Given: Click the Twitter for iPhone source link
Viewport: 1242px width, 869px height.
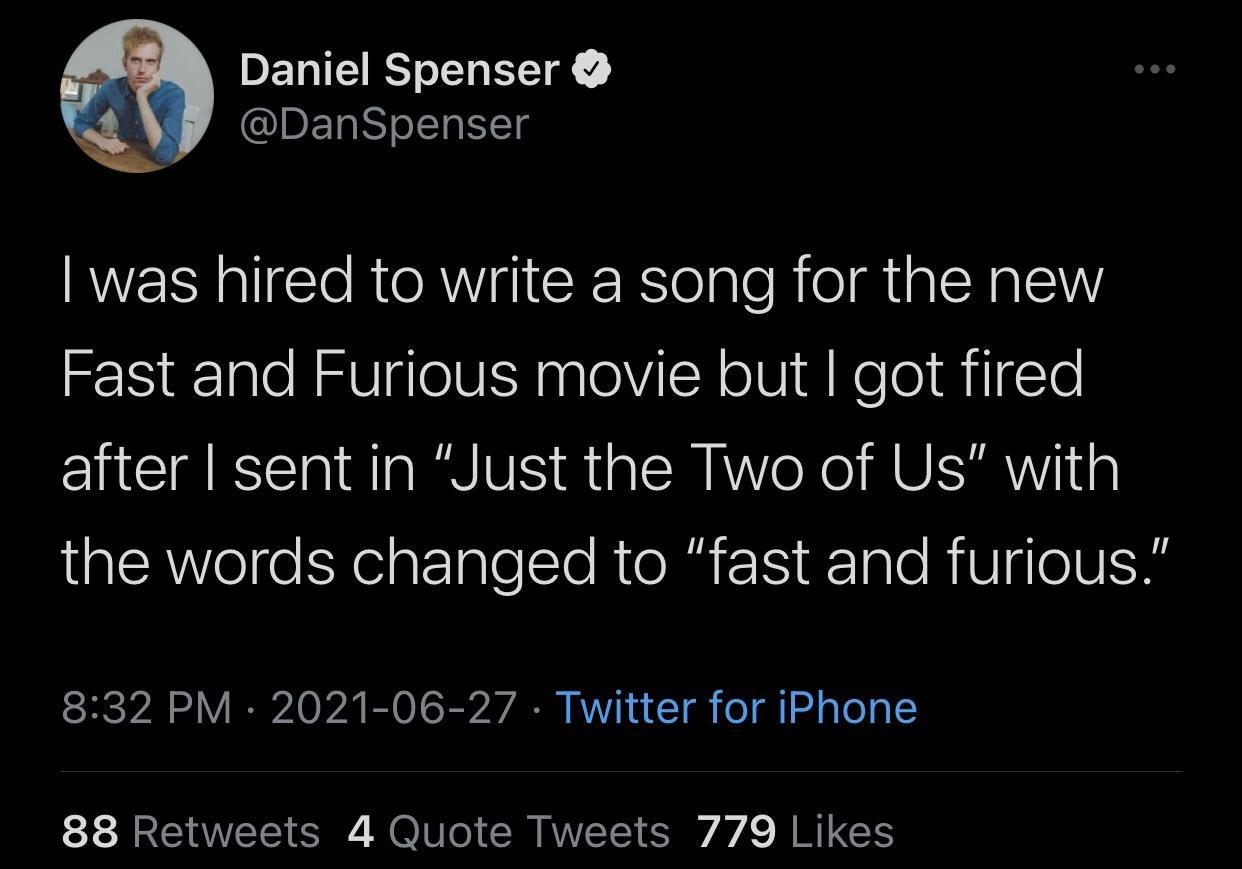Looking at the screenshot, I should [736, 708].
